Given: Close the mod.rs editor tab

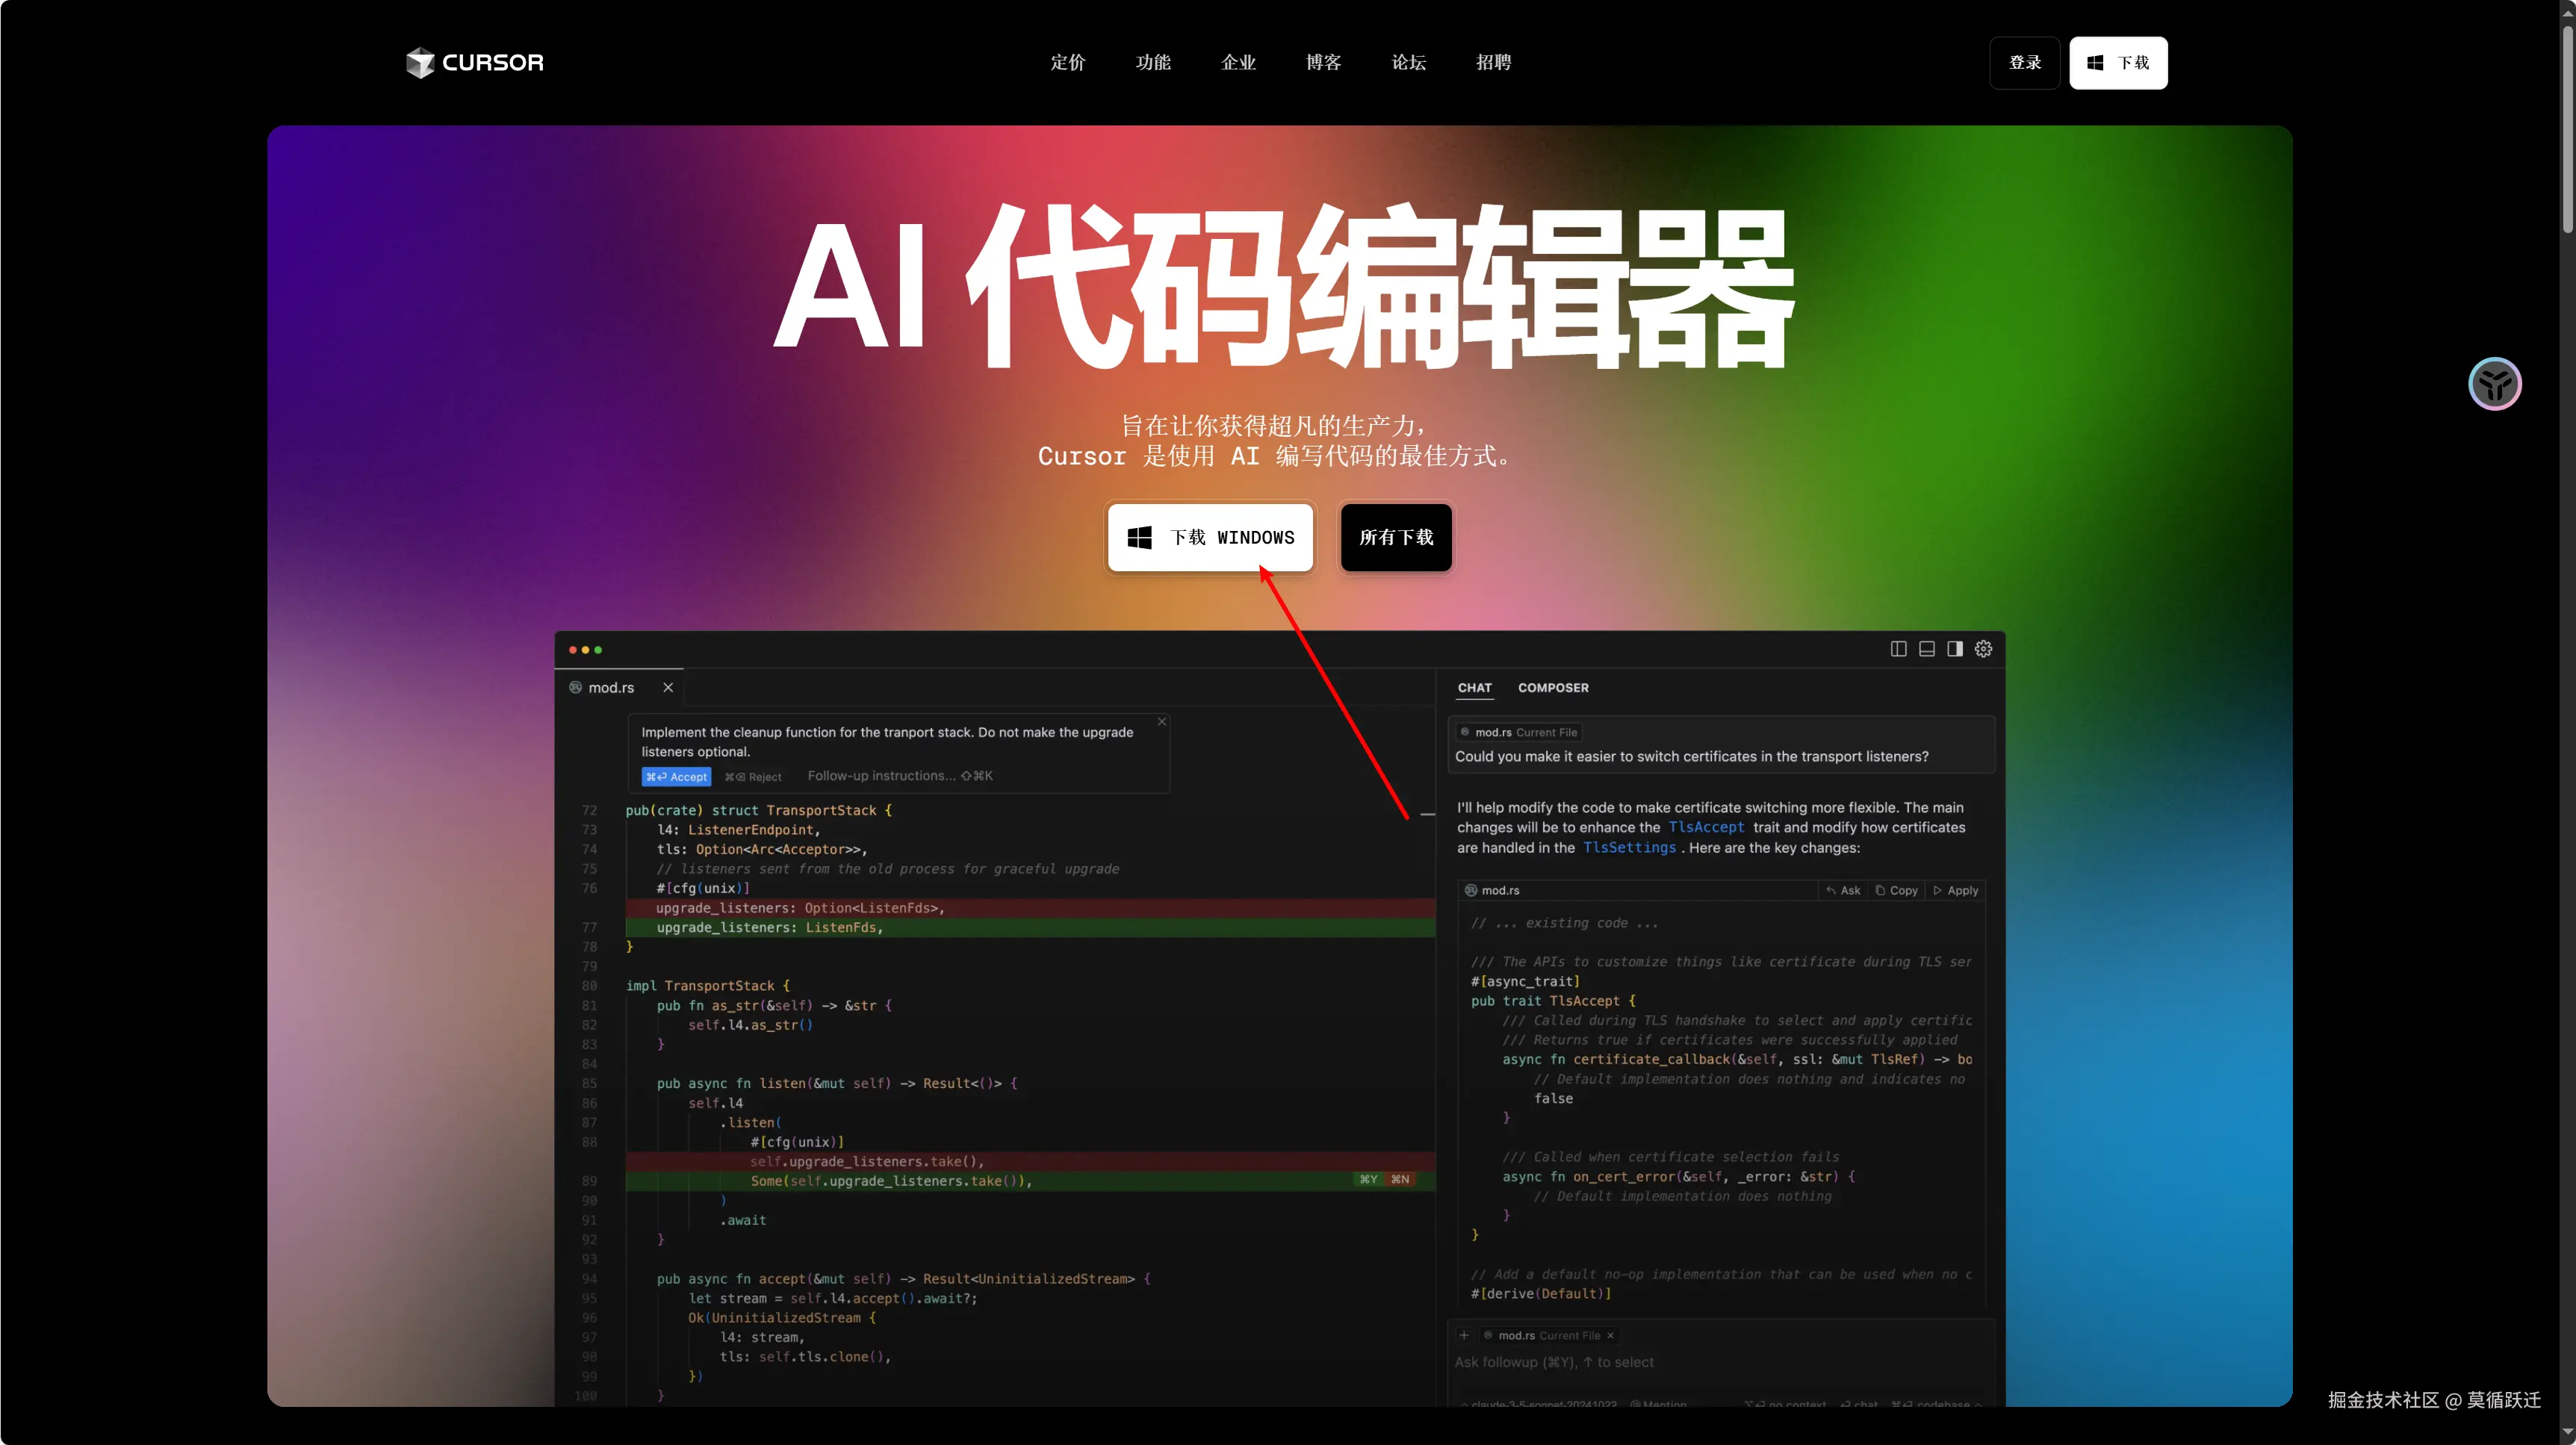Looking at the screenshot, I should tap(668, 688).
